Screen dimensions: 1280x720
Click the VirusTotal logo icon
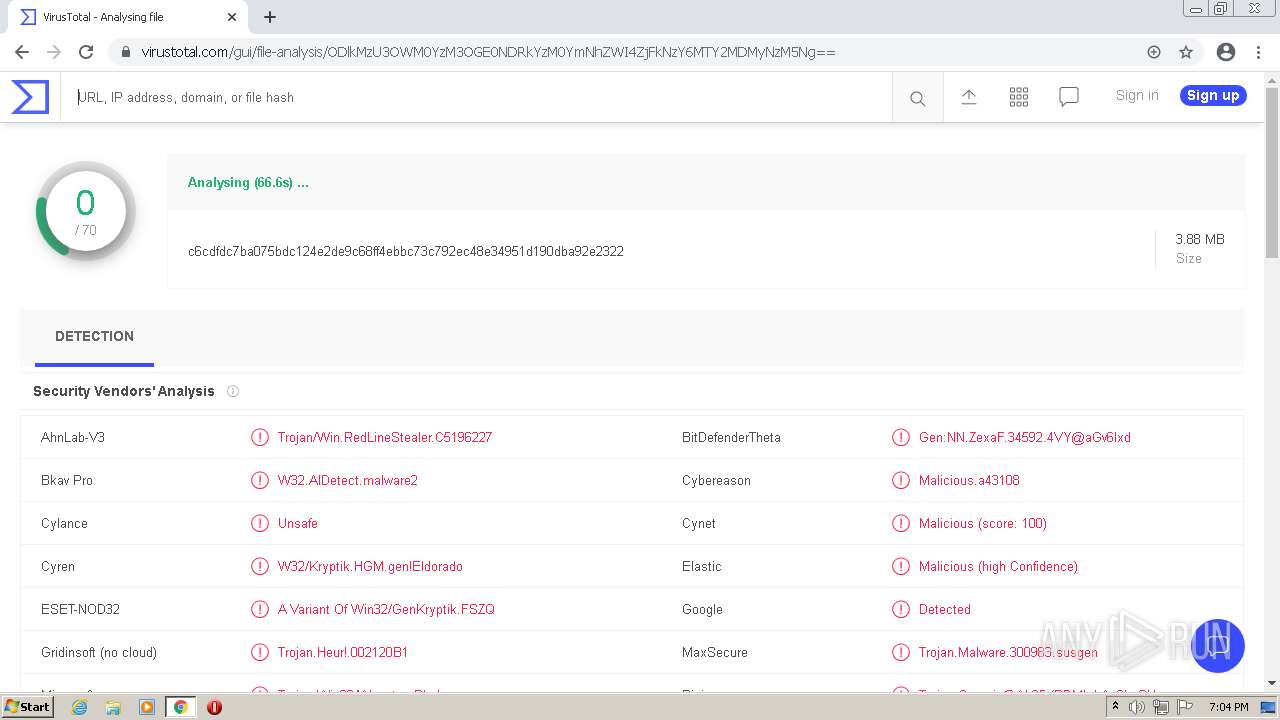[x=30, y=97]
